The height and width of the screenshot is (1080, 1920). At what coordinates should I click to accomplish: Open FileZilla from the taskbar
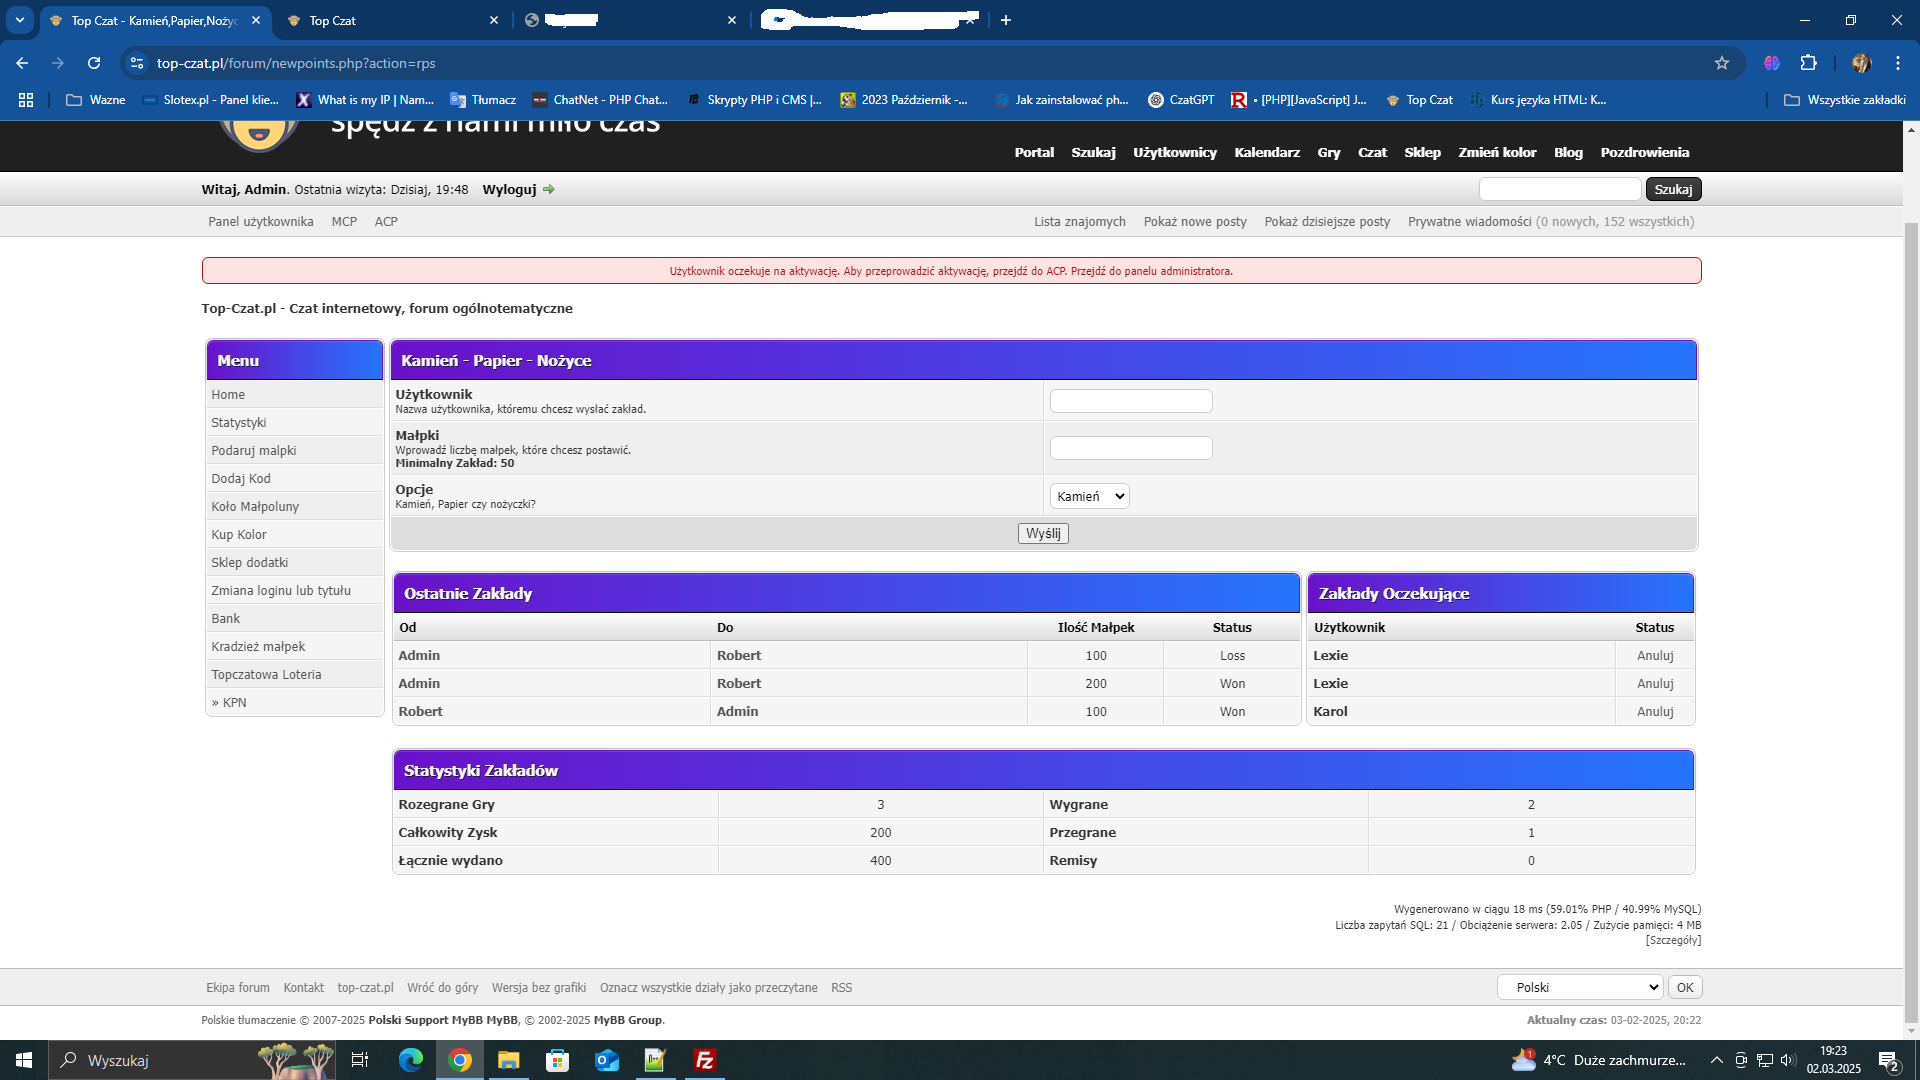point(705,1060)
